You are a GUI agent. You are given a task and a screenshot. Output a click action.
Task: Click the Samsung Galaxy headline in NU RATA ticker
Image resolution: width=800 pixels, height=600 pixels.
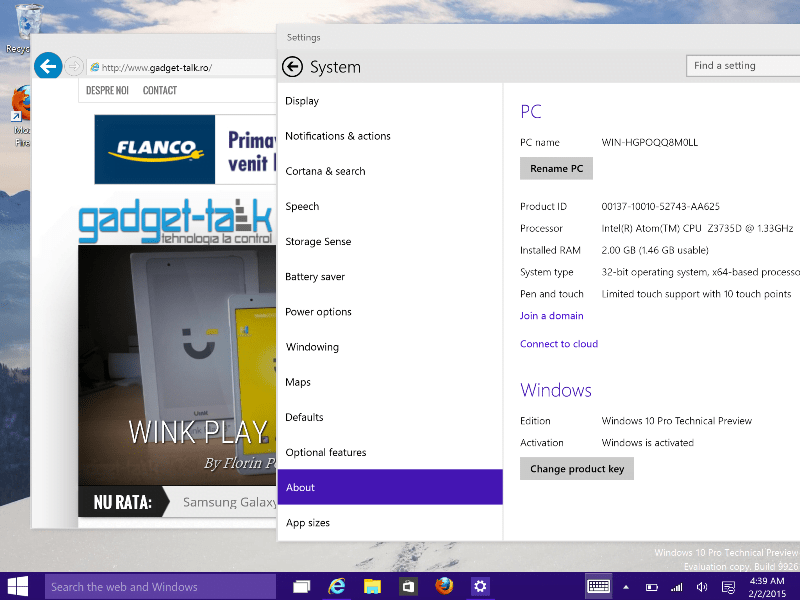click(230, 502)
